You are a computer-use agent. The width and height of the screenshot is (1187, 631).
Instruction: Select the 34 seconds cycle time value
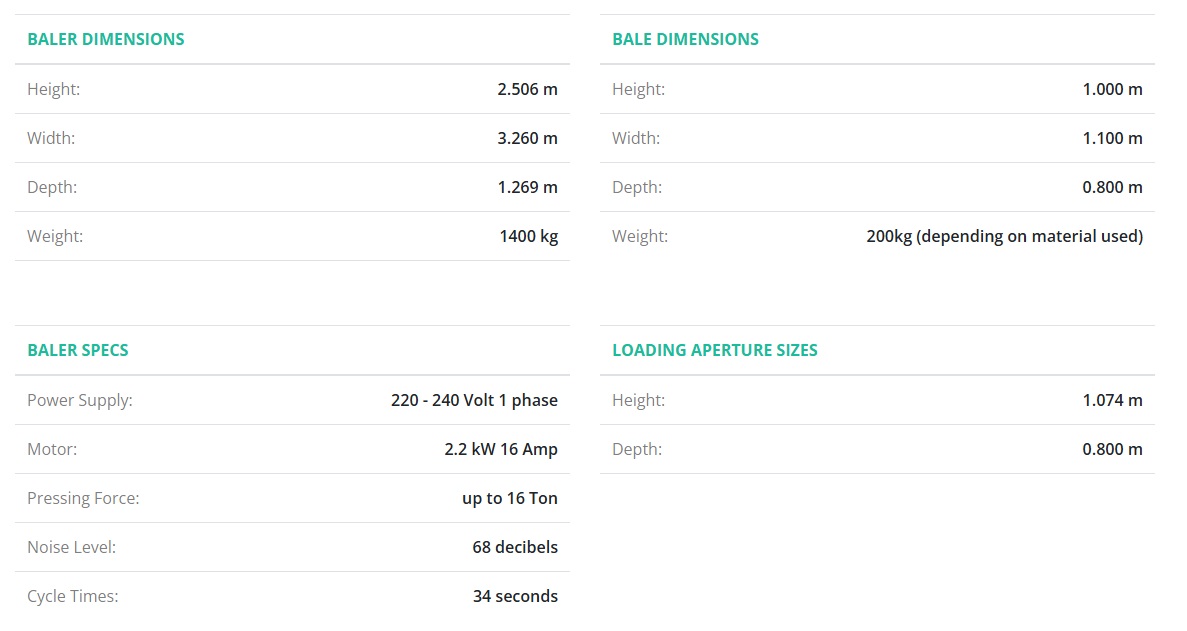515,596
